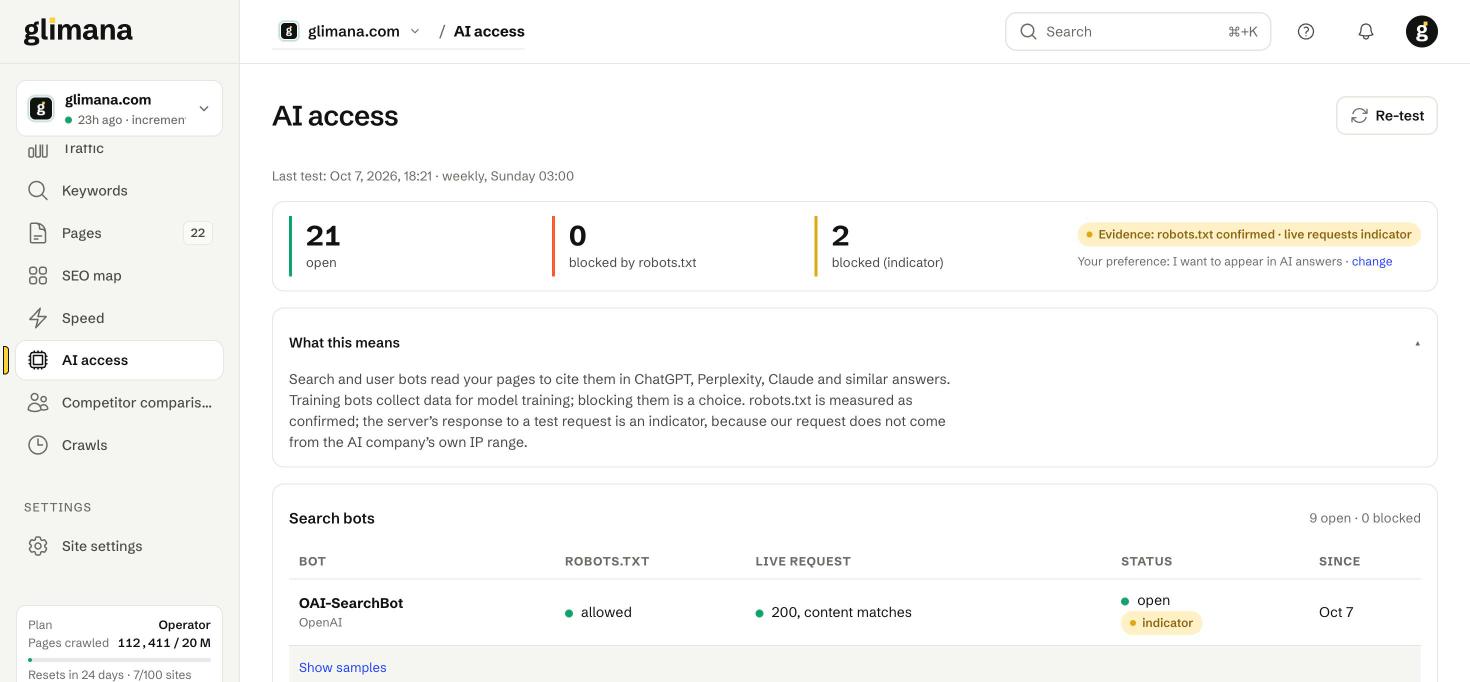
Task: Click the Pages count badge 22
Action: point(198,233)
